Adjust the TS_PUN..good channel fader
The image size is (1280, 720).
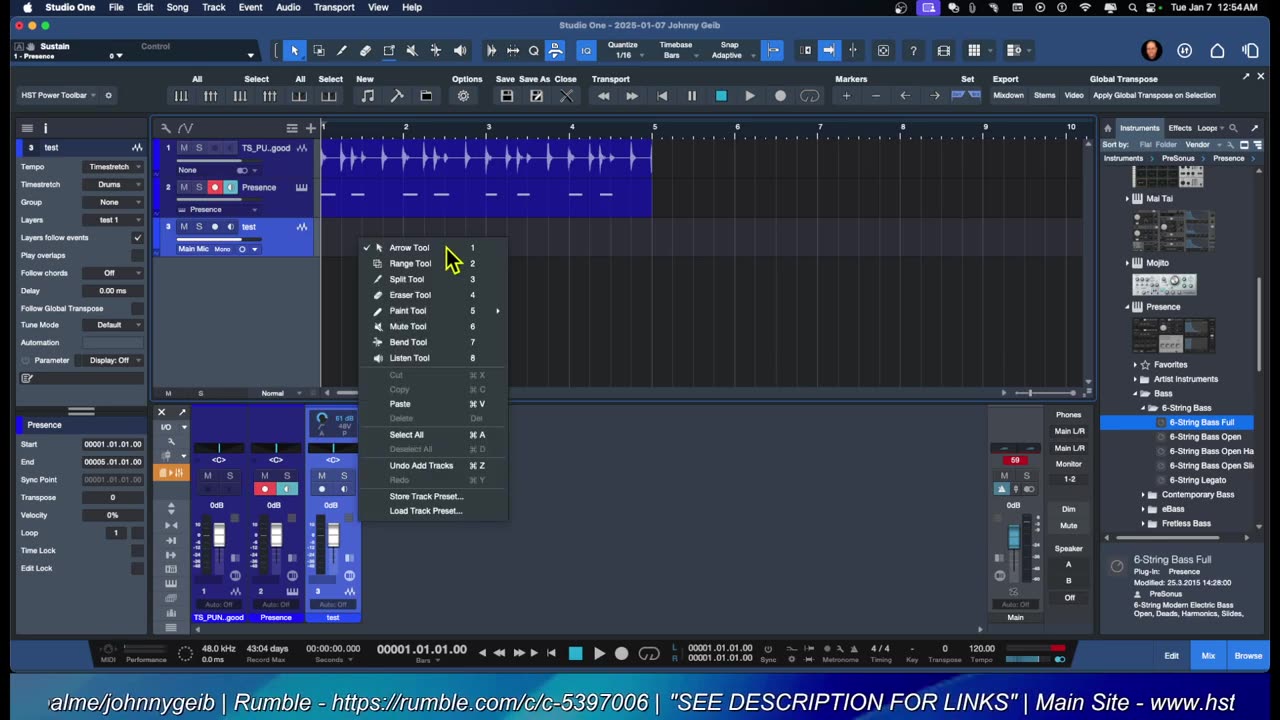pyautogui.click(x=219, y=537)
